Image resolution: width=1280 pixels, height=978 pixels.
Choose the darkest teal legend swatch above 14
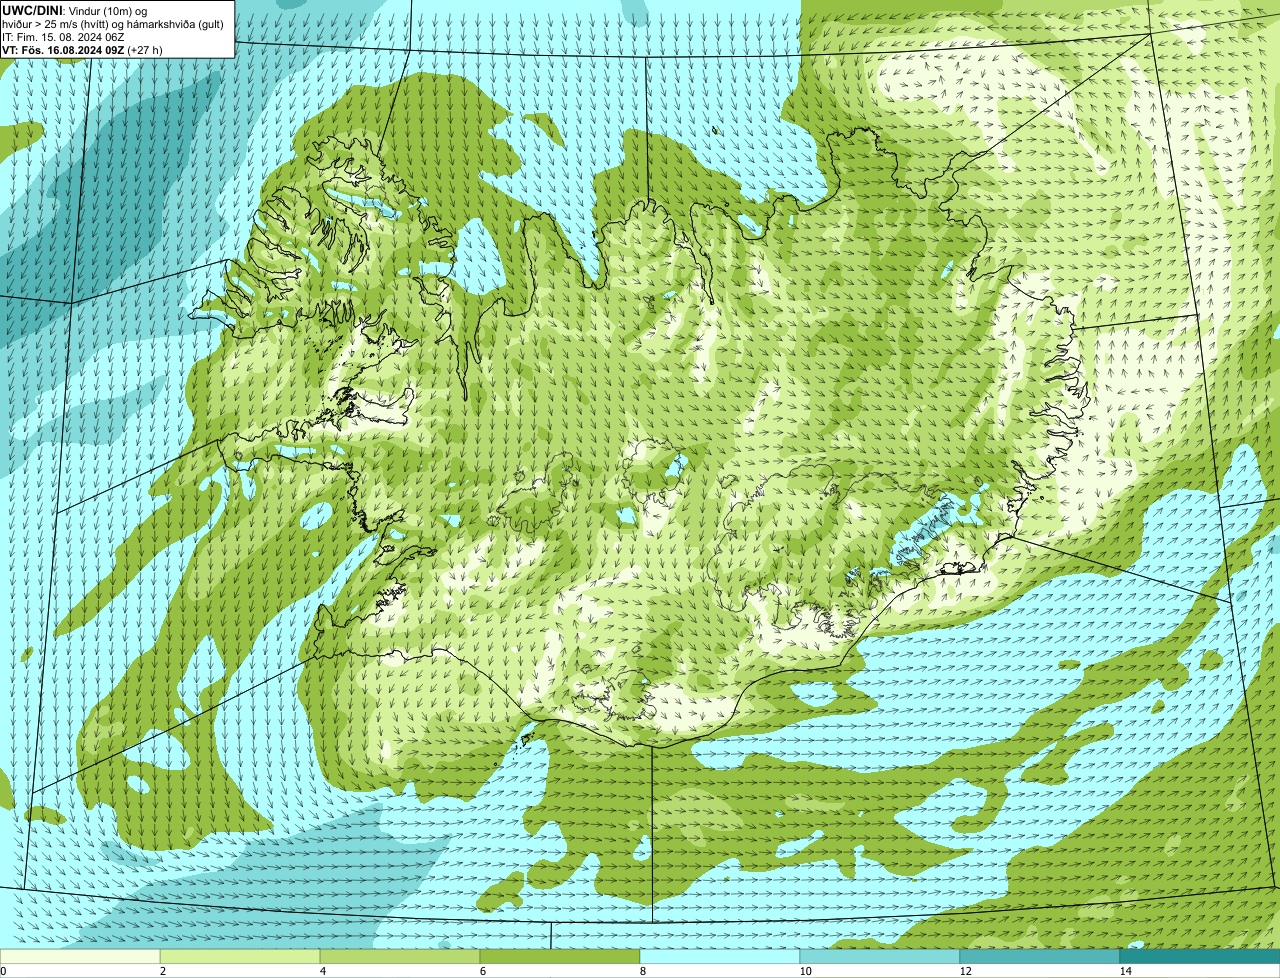click(1200, 956)
